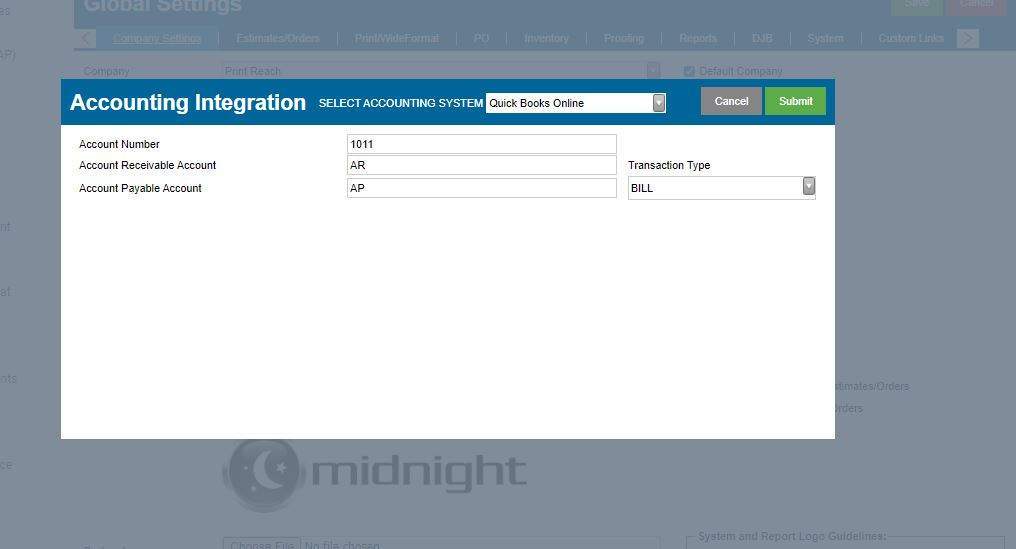Select the DJB tab in Global Settings
This screenshot has width=1016, height=549.
(x=762, y=38)
